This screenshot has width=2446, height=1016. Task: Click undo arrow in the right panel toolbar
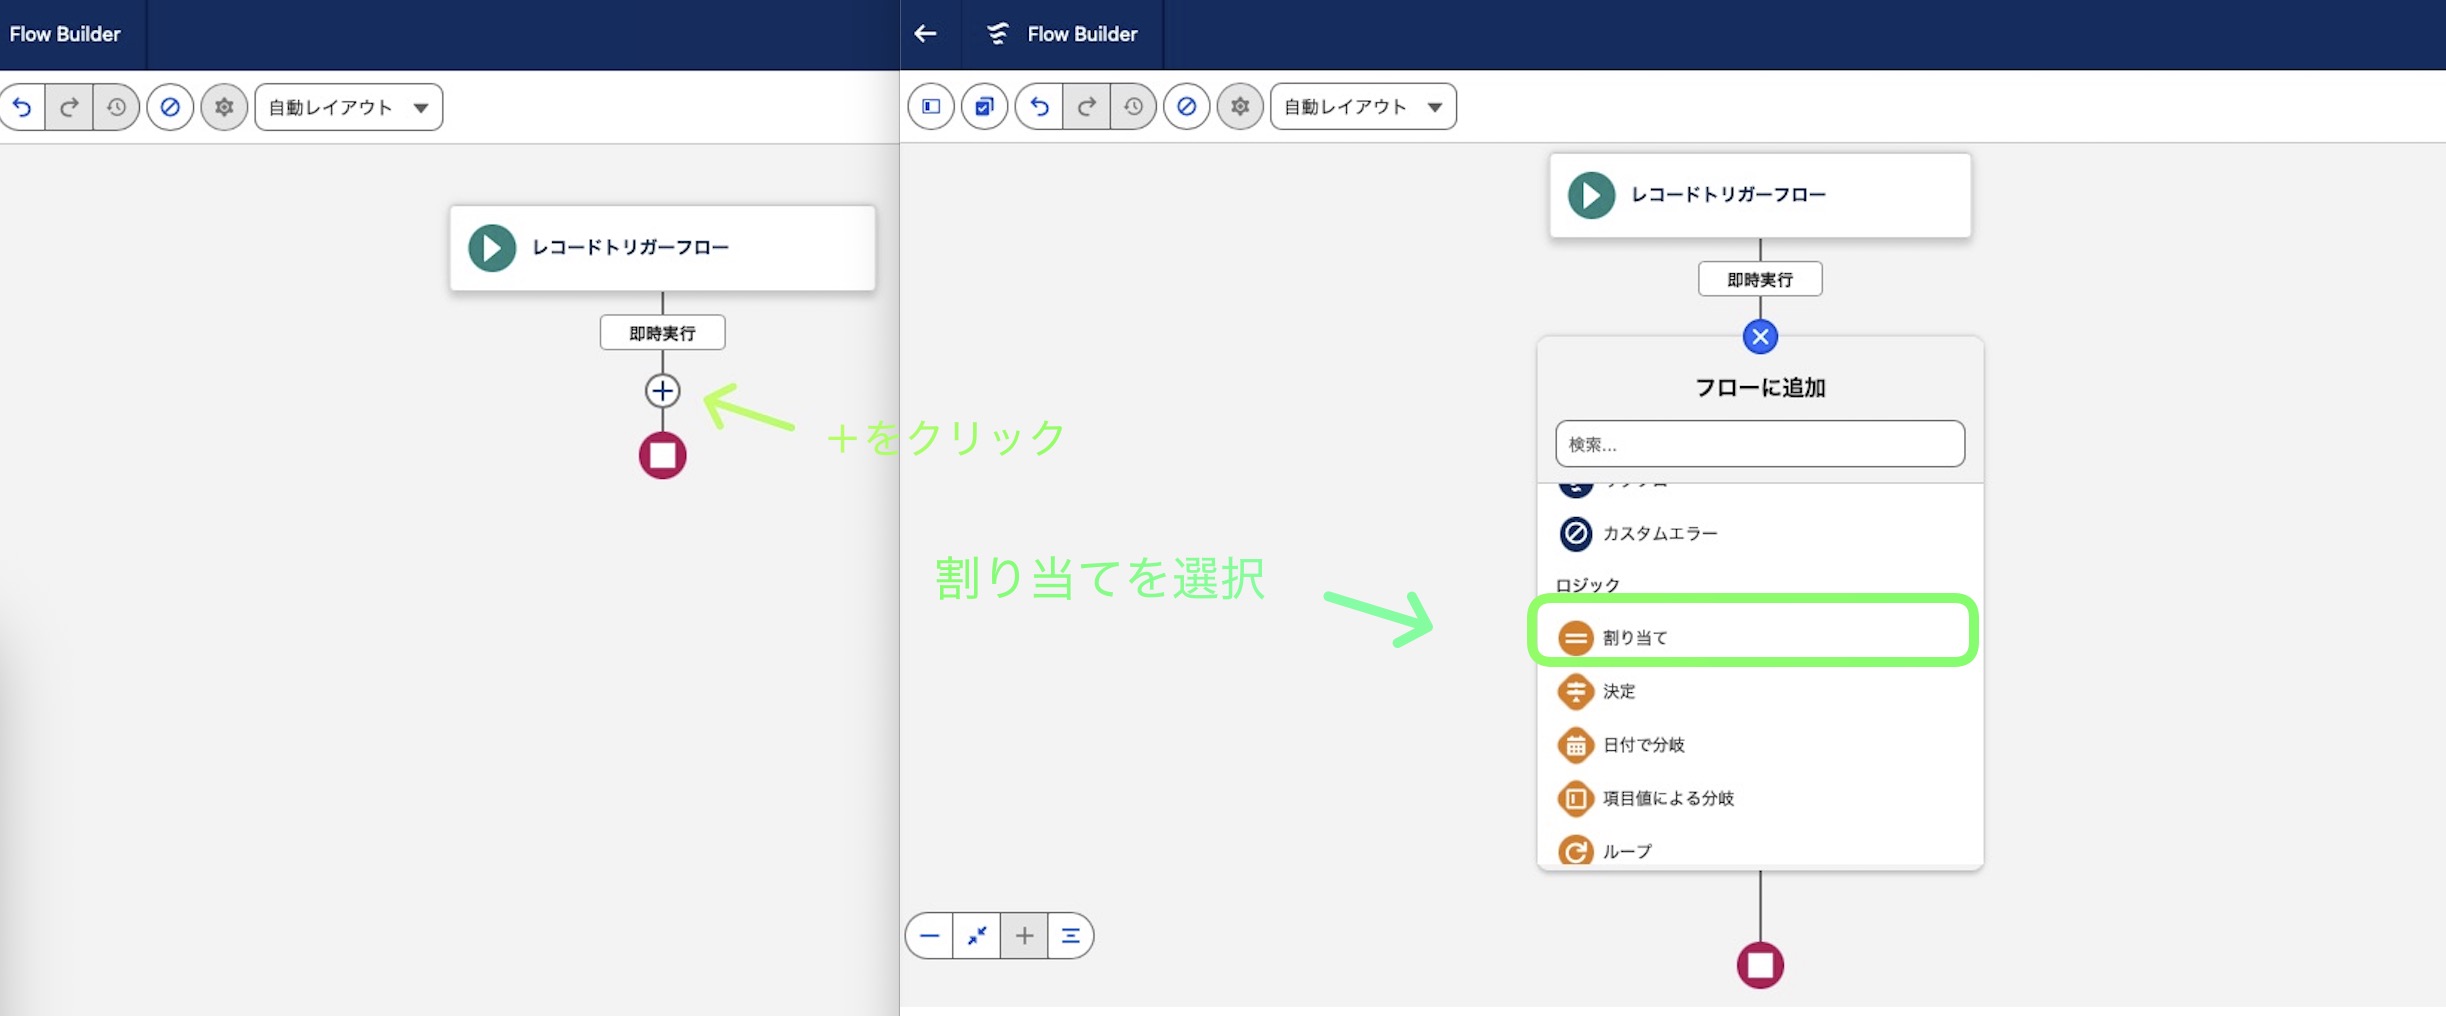point(1039,106)
